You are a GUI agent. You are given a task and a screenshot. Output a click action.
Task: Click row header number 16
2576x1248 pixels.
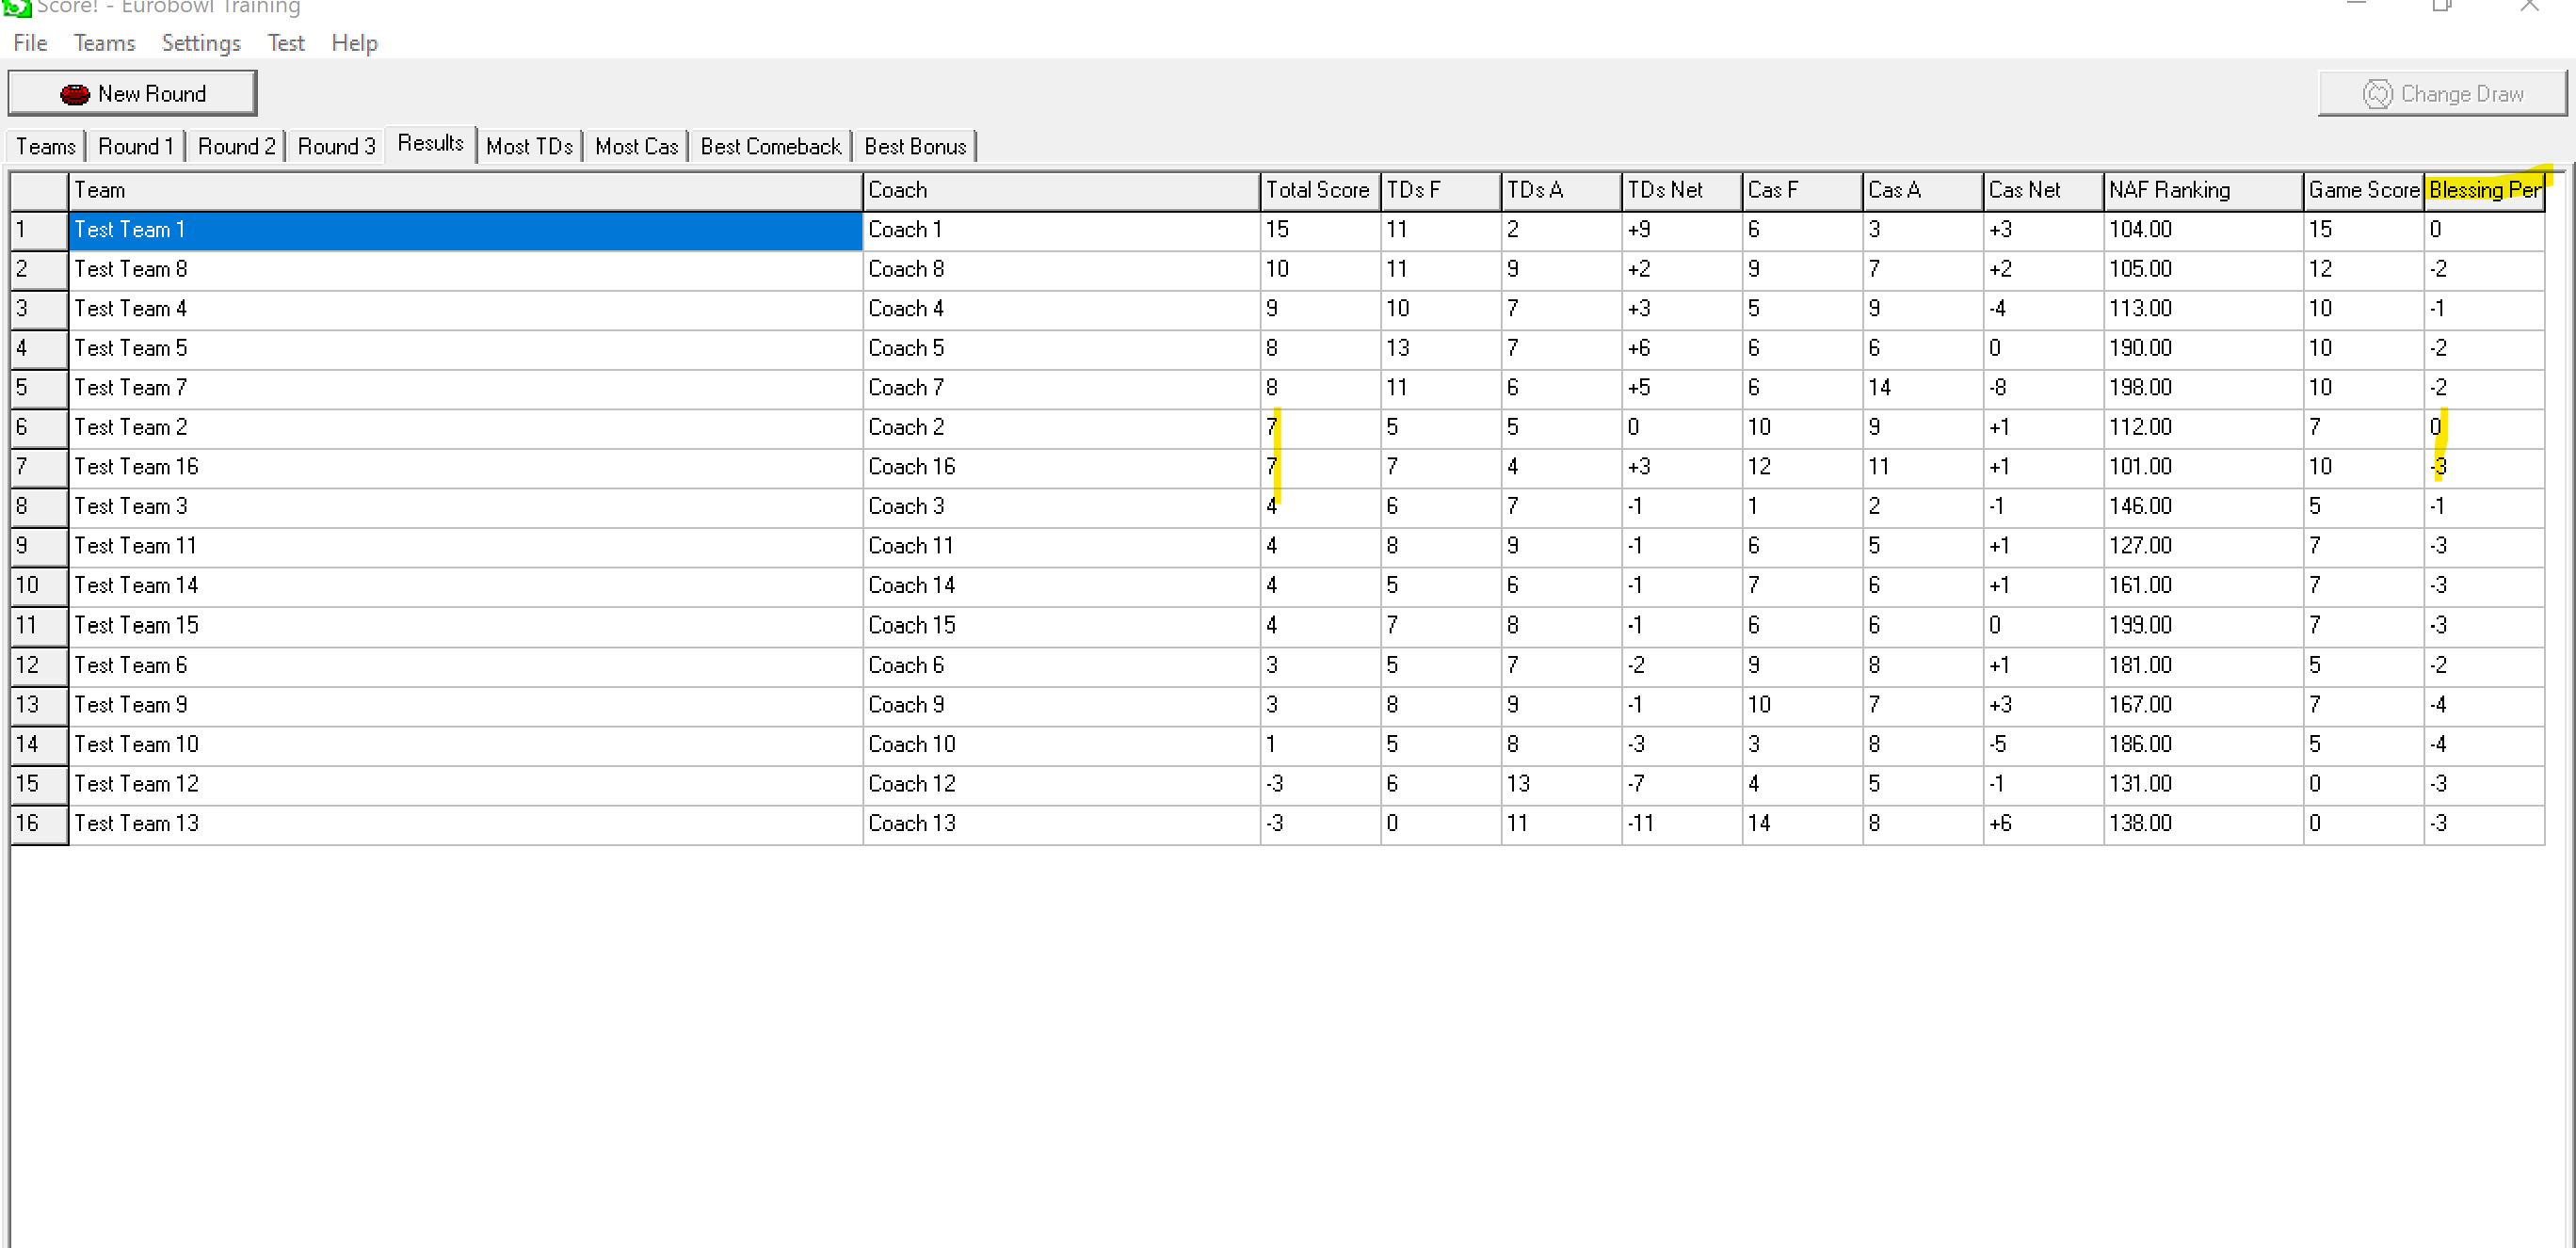tap(39, 824)
